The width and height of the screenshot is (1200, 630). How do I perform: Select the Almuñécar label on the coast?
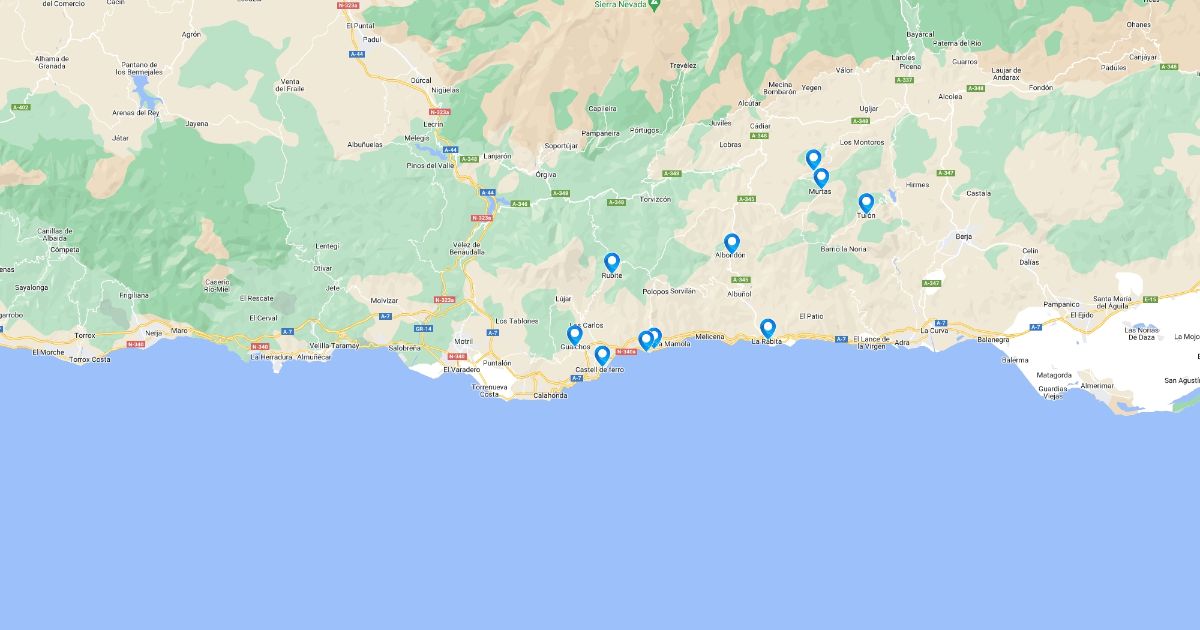coord(314,356)
